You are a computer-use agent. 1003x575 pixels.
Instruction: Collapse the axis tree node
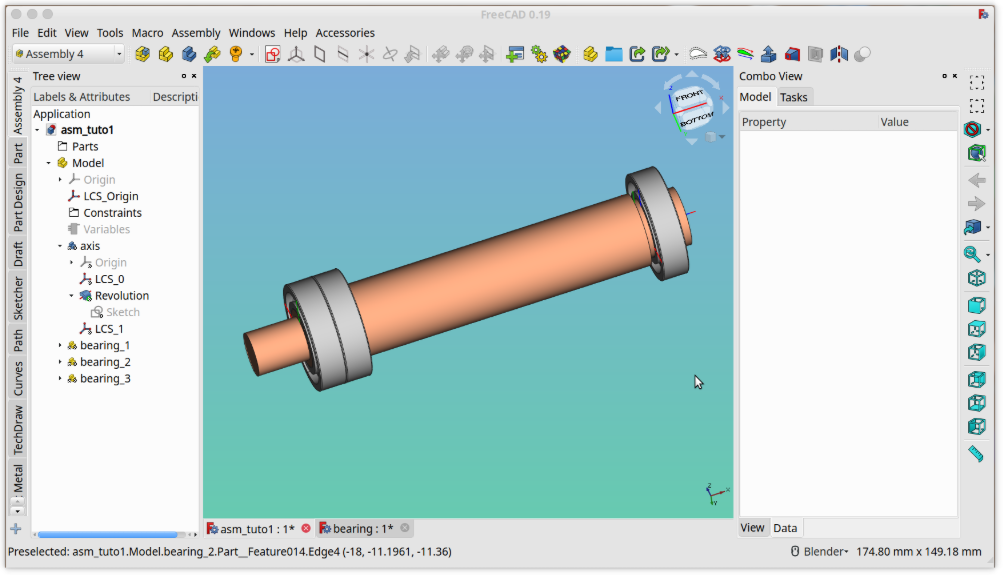[x=60, y=246]
